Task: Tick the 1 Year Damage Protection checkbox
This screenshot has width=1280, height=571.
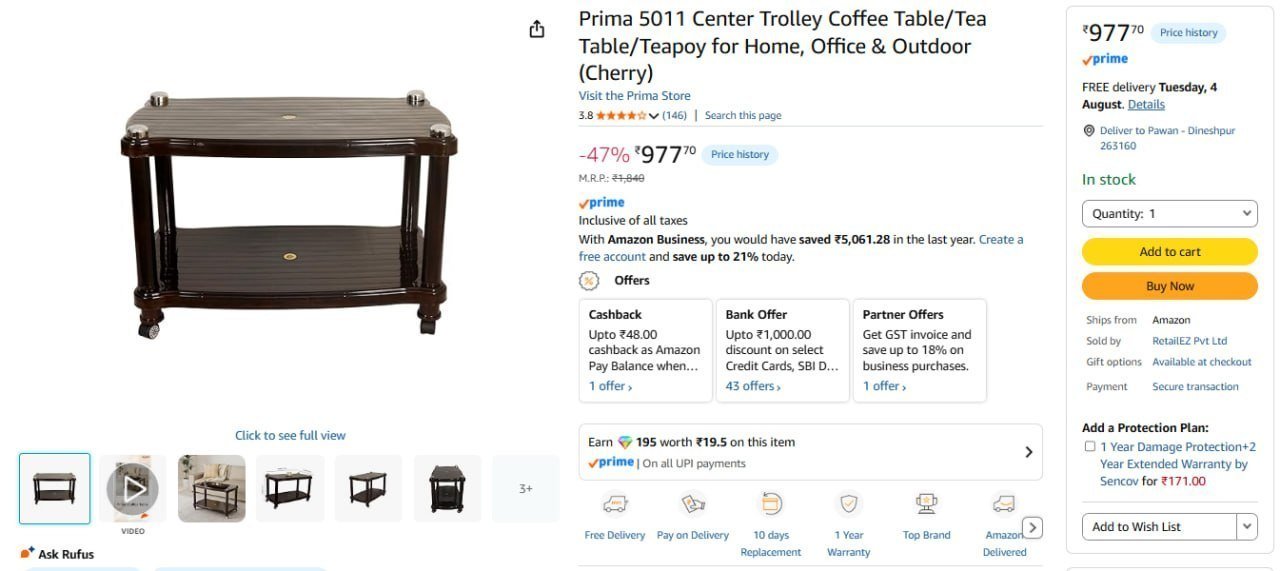Action: [1090, 447]
